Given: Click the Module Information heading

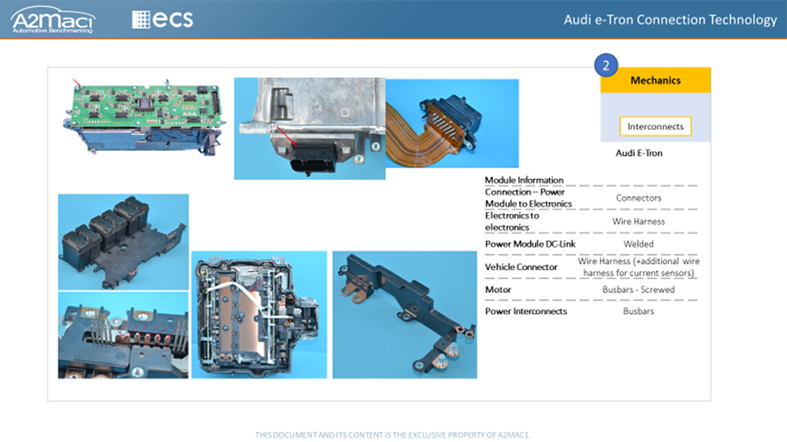Looking at the screenshot, I should [524, 180].
